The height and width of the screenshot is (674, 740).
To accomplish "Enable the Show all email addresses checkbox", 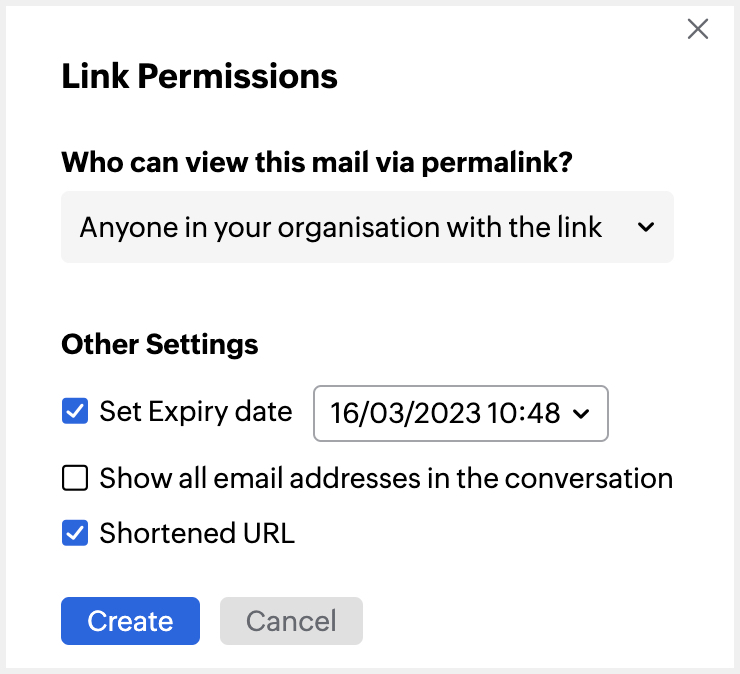I will click(75, 478).
